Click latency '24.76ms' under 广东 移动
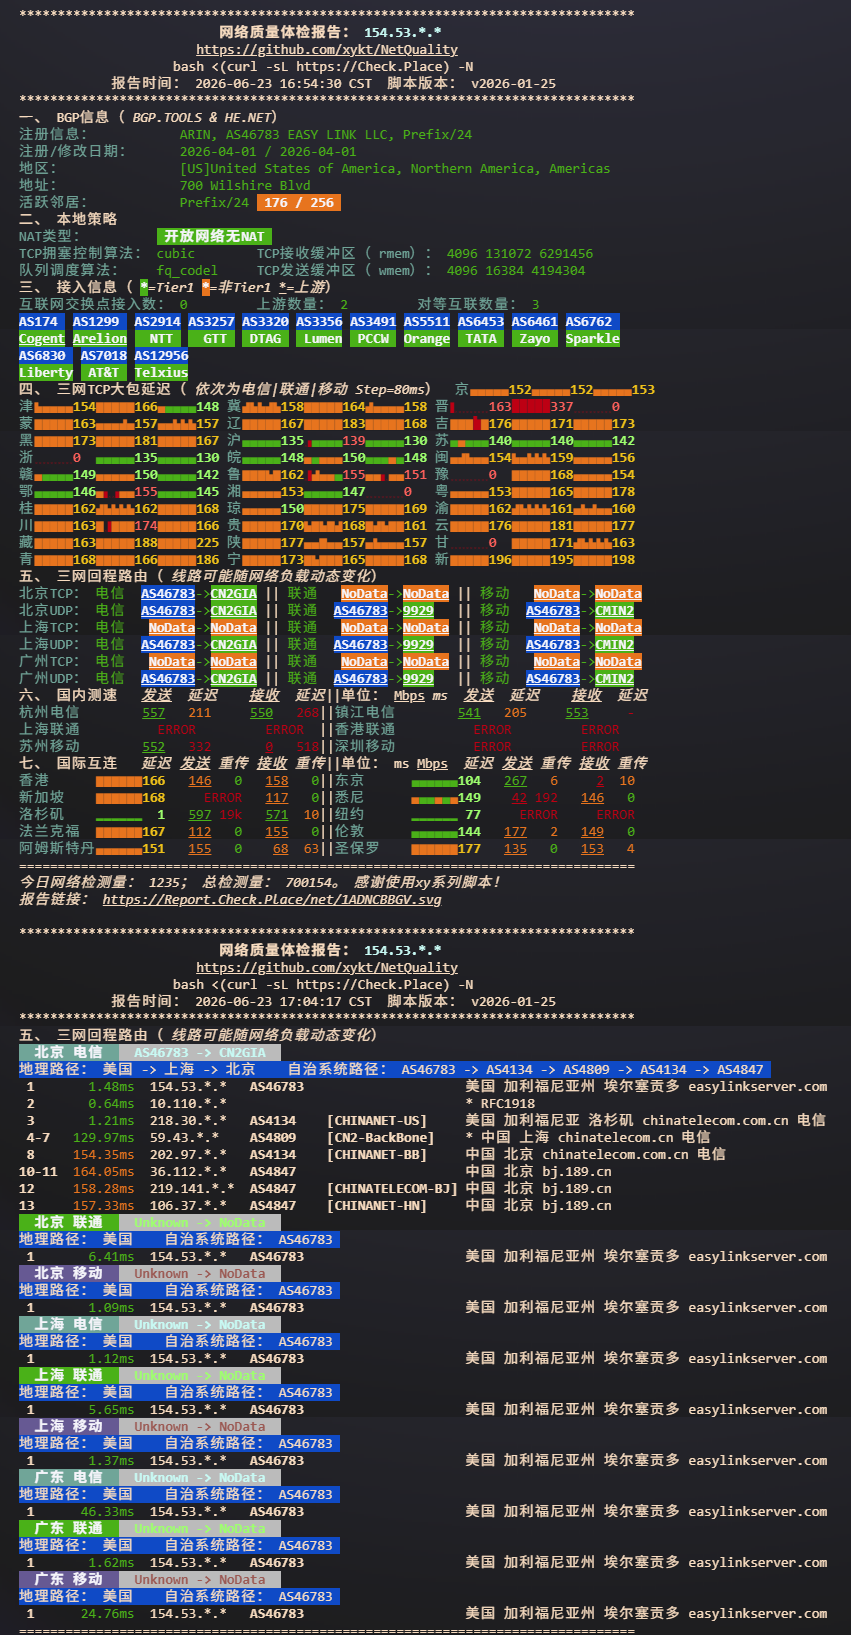 [x=107, y=1613]
